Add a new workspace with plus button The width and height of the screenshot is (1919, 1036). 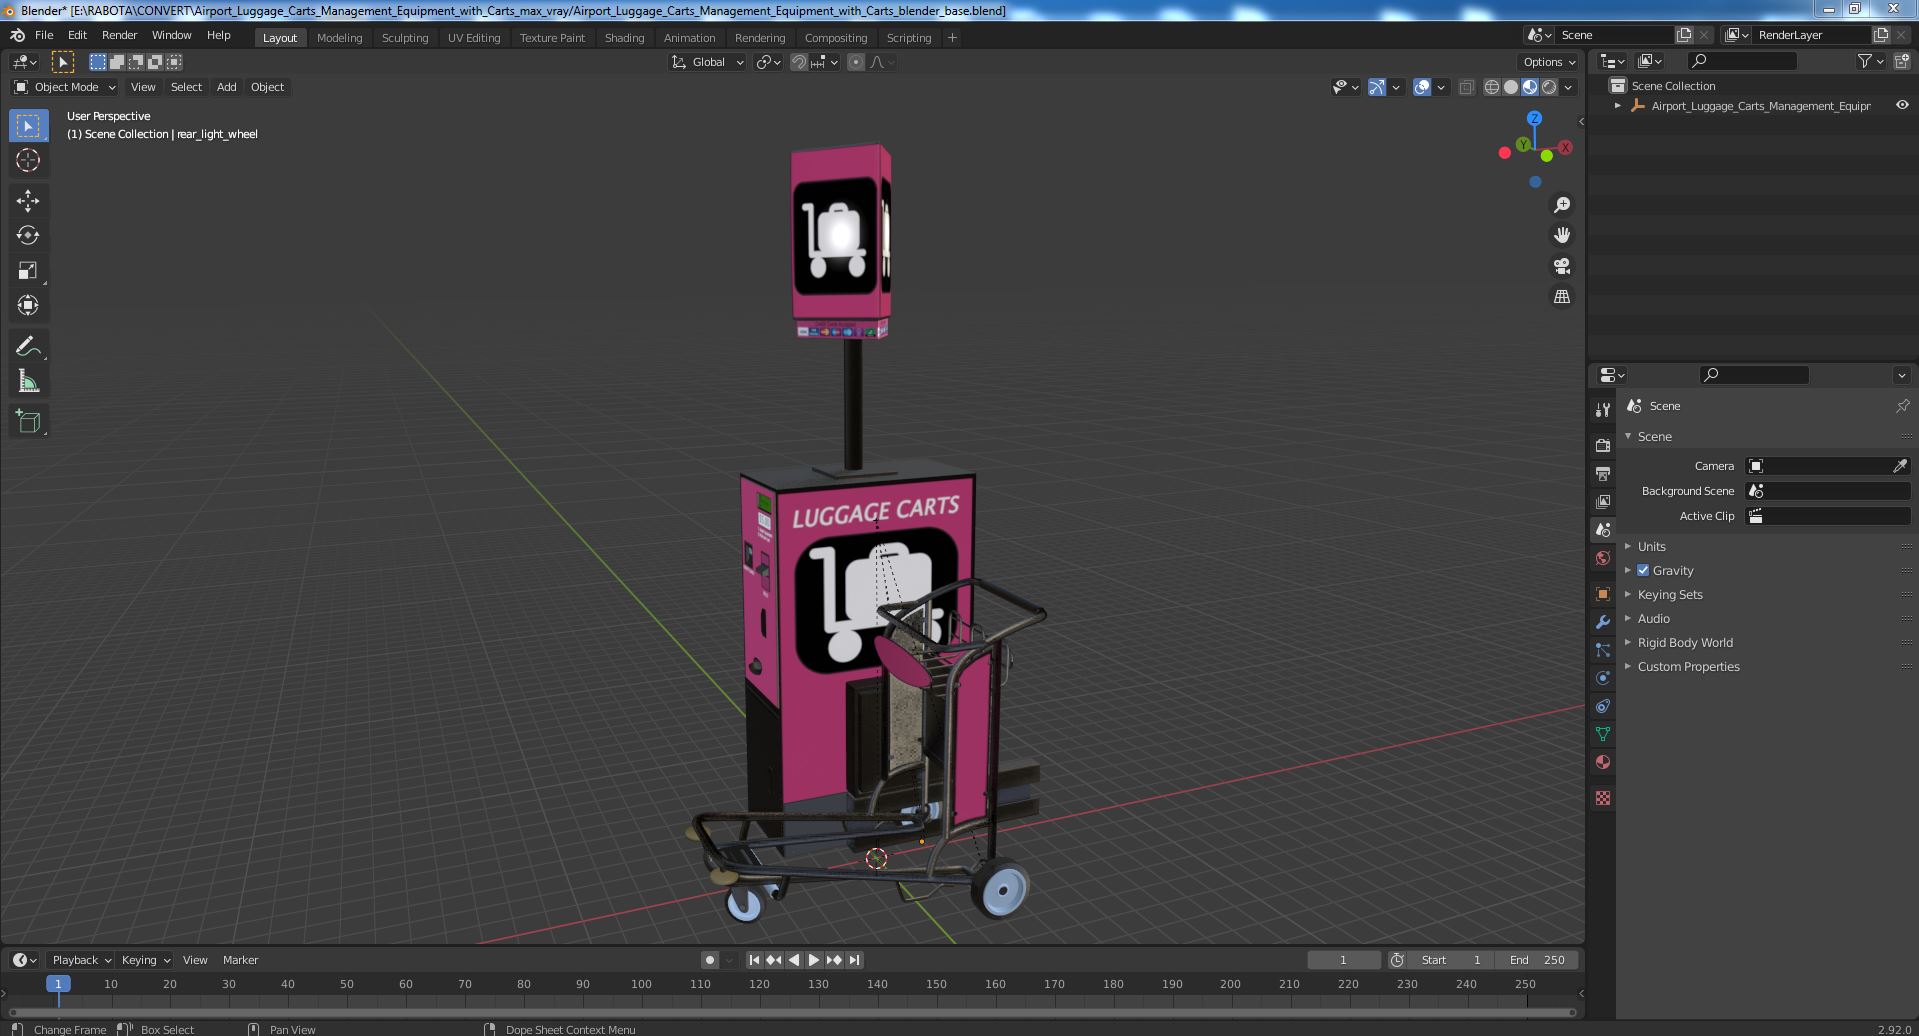952,38
